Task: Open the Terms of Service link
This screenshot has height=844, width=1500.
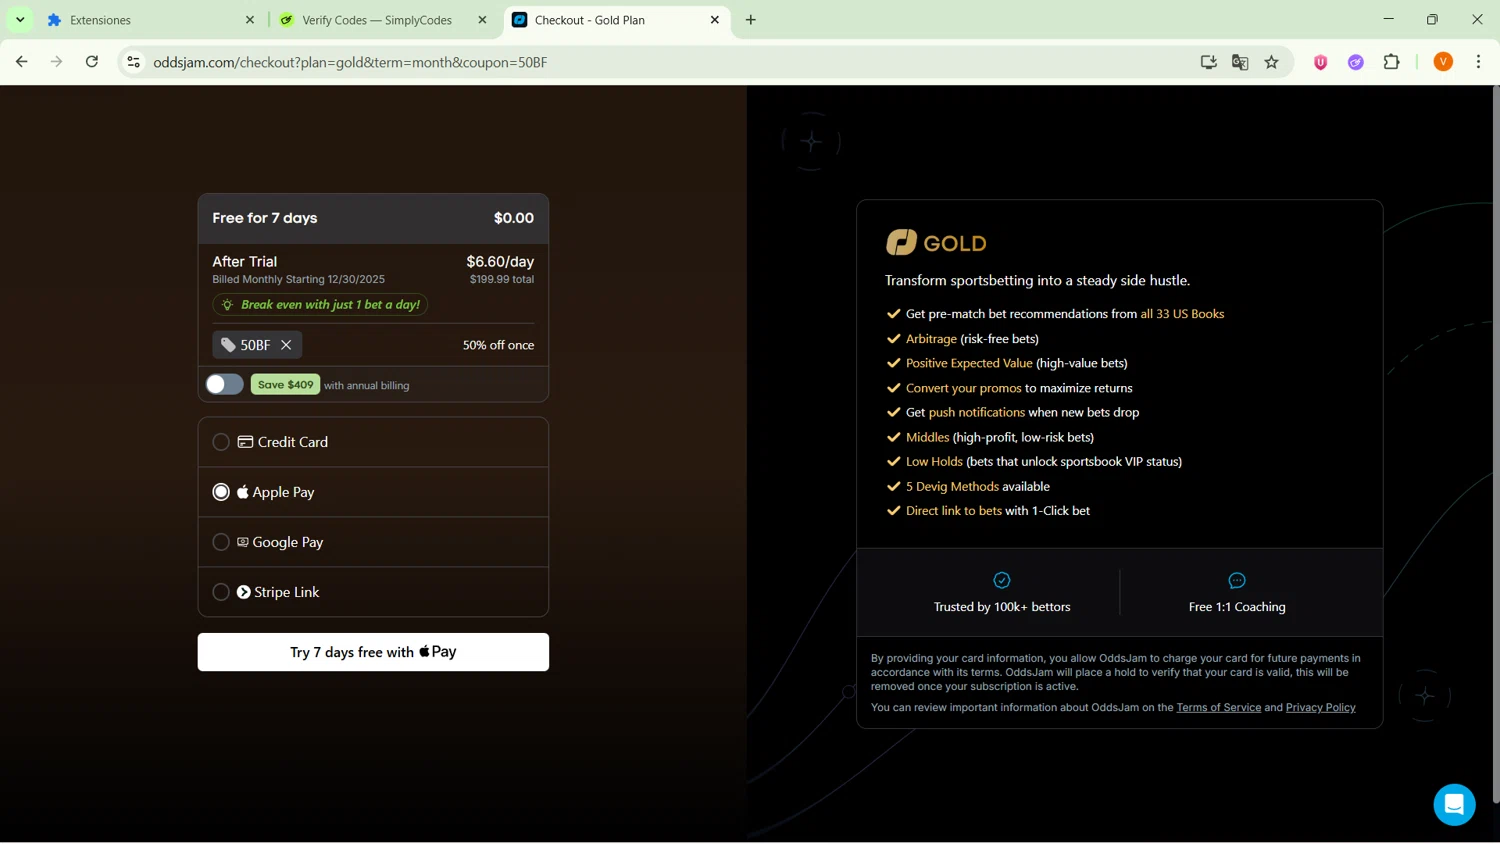Action: pyautogui.click(x=1218, y=708)
